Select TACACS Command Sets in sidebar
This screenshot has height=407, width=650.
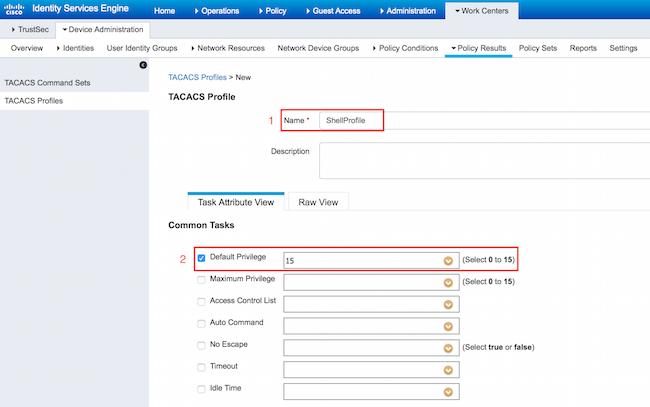(74, 83)
